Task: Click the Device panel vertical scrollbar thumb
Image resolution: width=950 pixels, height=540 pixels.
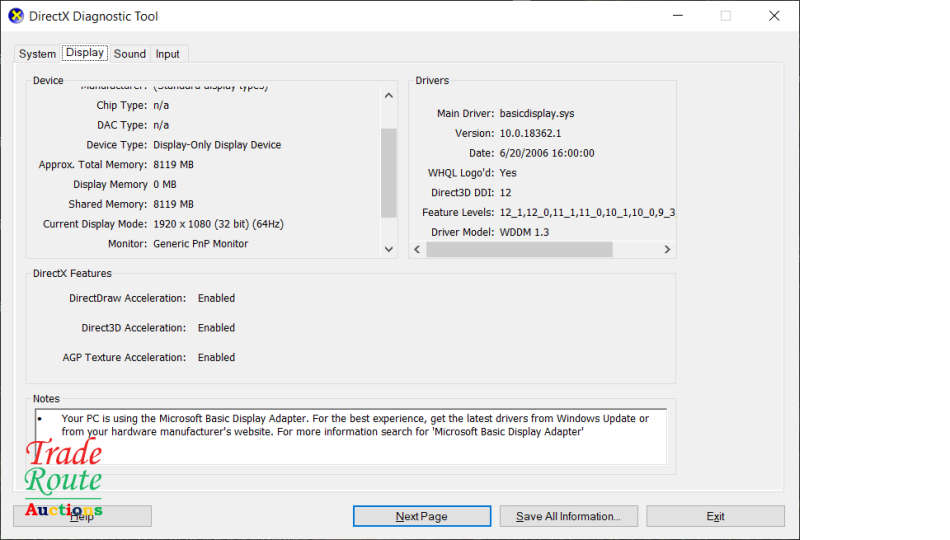Action: (389, 172)
